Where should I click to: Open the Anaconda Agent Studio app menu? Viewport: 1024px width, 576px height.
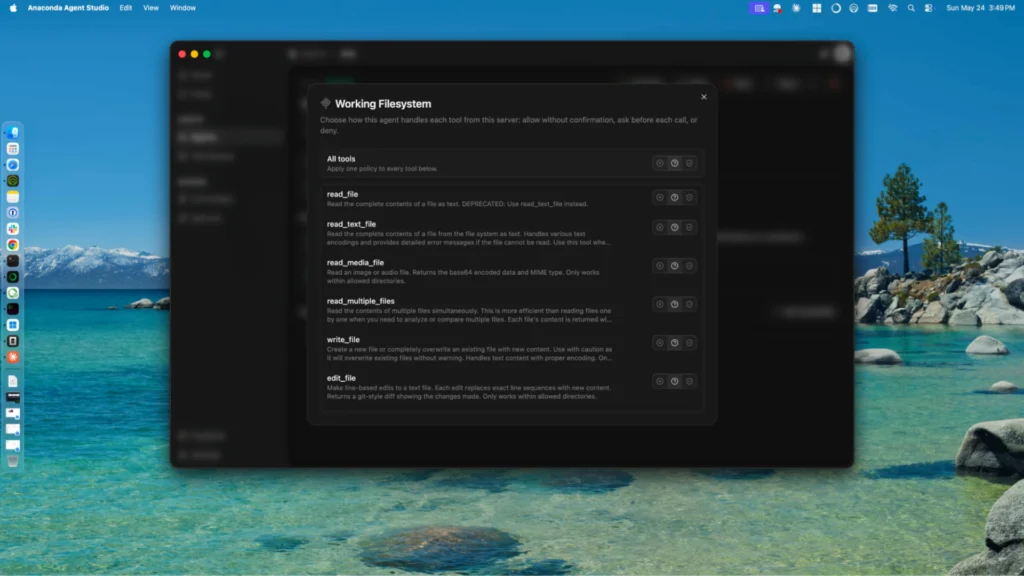68,8
